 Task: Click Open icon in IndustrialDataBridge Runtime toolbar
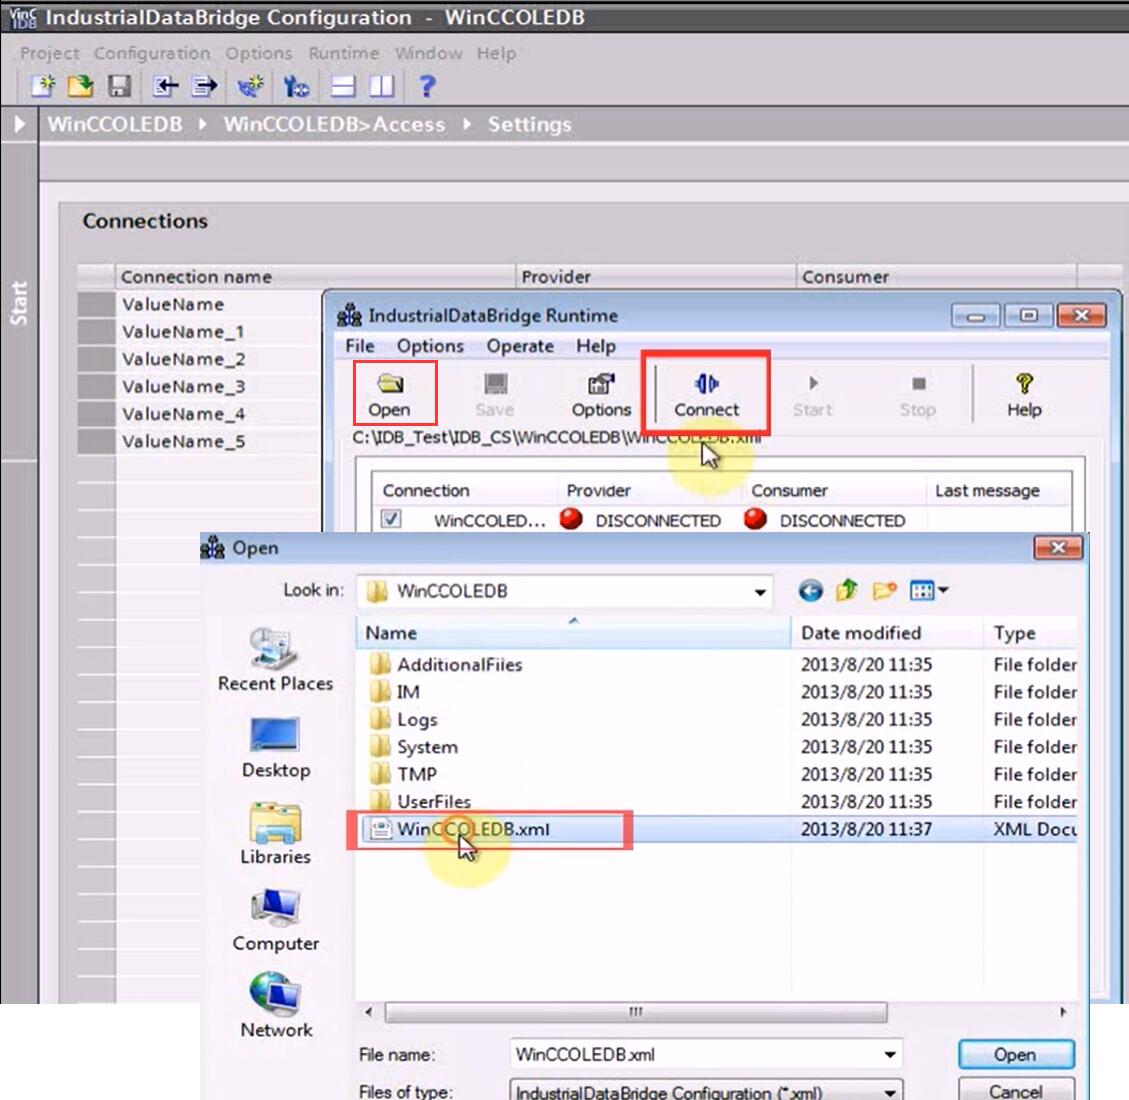click(x=390, y=395)
